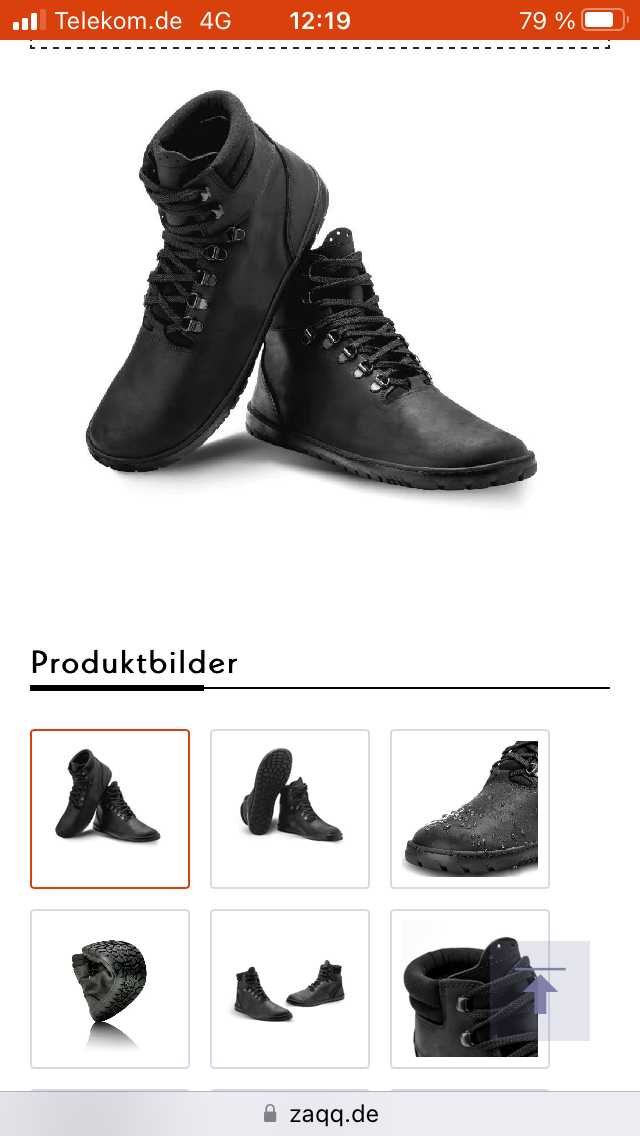Tap the thick black underline below Produktbilder
The width and height of the screenshot is (640, 1136).
pyautogui.click(x=117, y=688)
